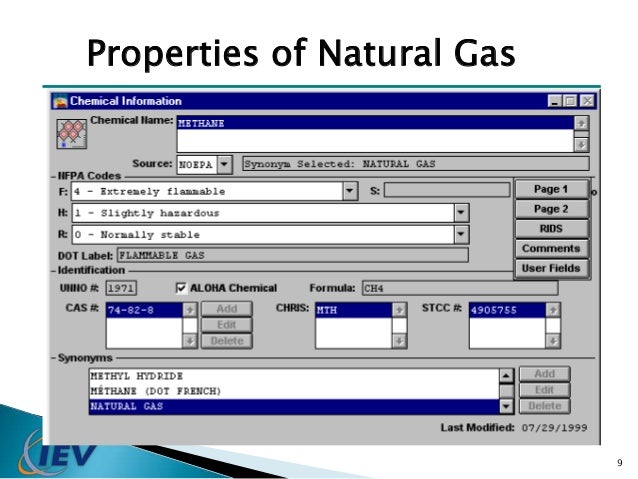Select the MÉTHANE (DOT FRENCH) synonym
The image size is (638, 479).
294,391
